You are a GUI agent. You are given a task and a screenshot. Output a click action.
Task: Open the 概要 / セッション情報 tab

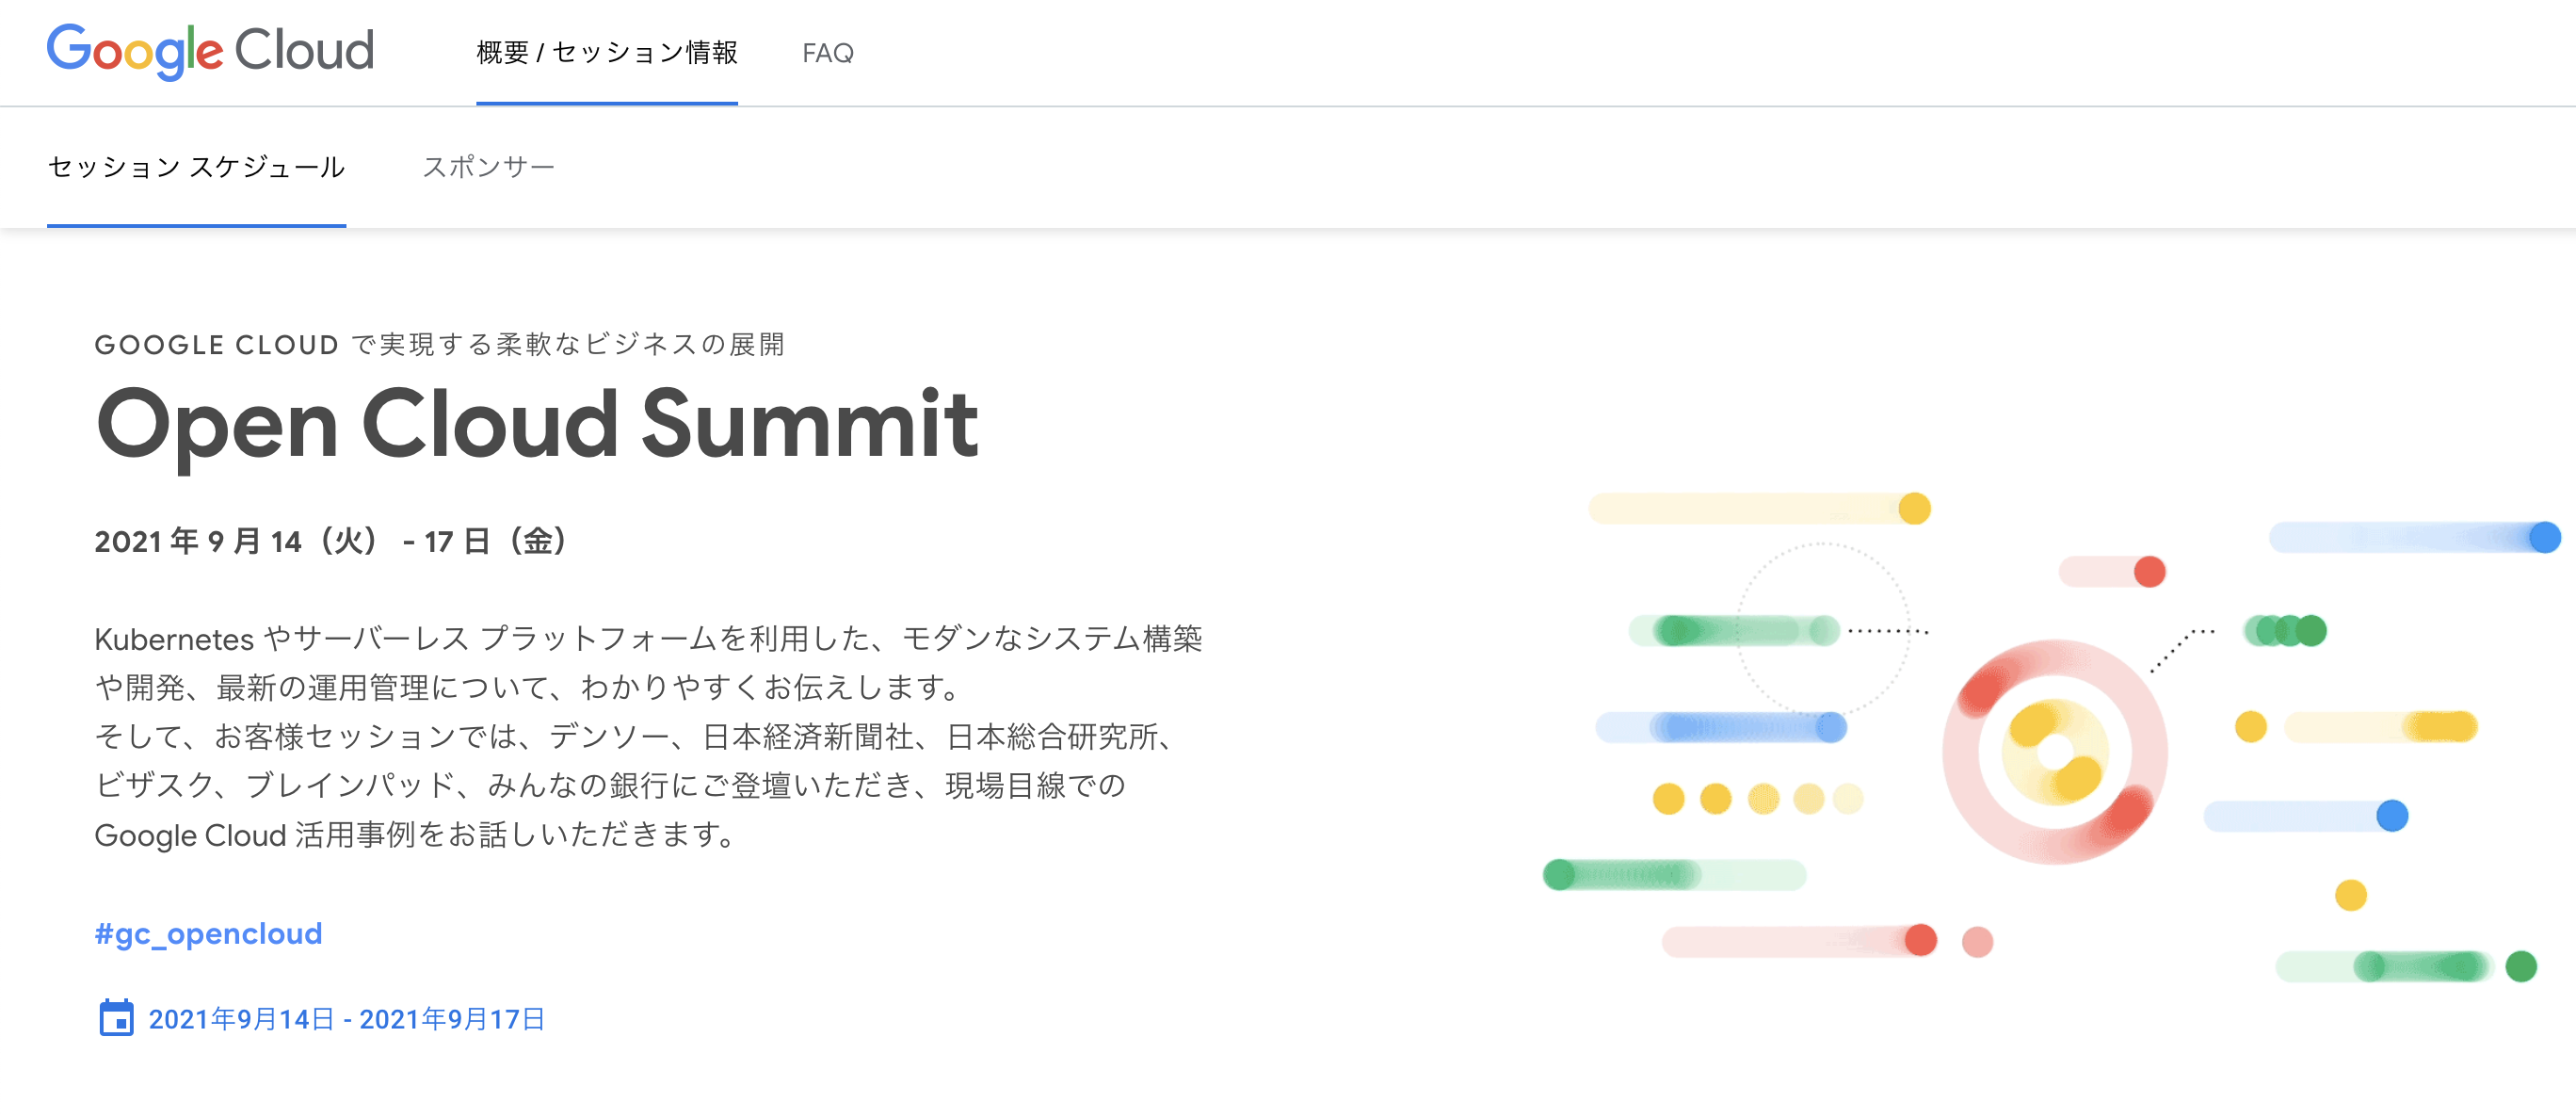coord(606,52)
